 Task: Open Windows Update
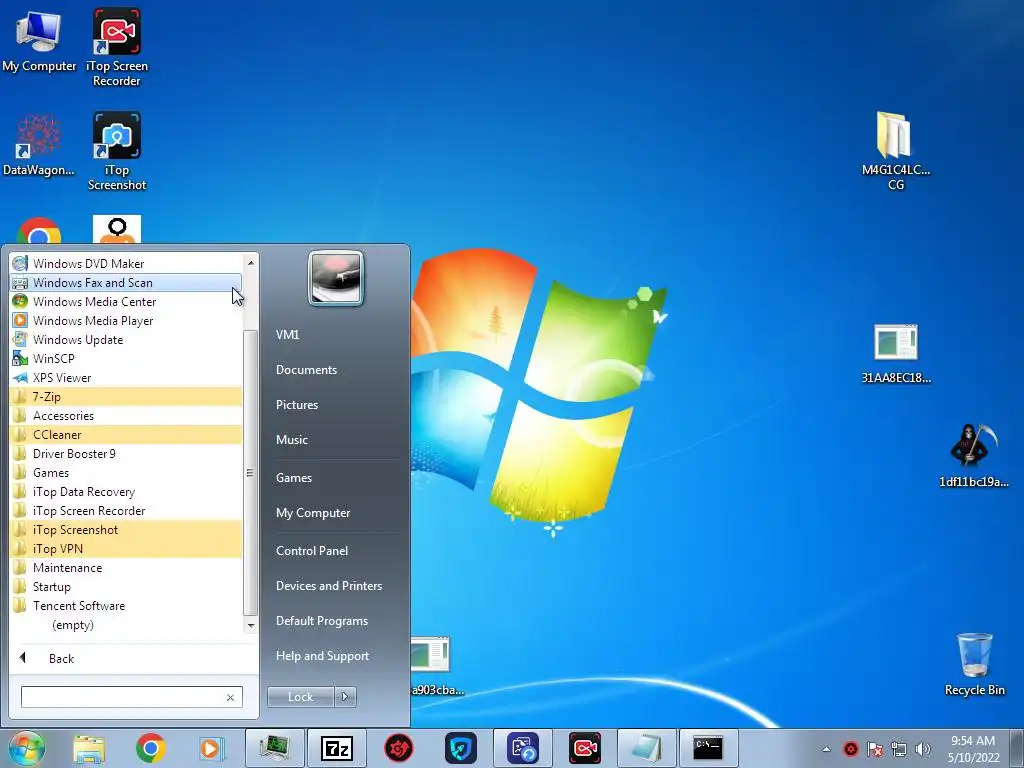point(126,339)
